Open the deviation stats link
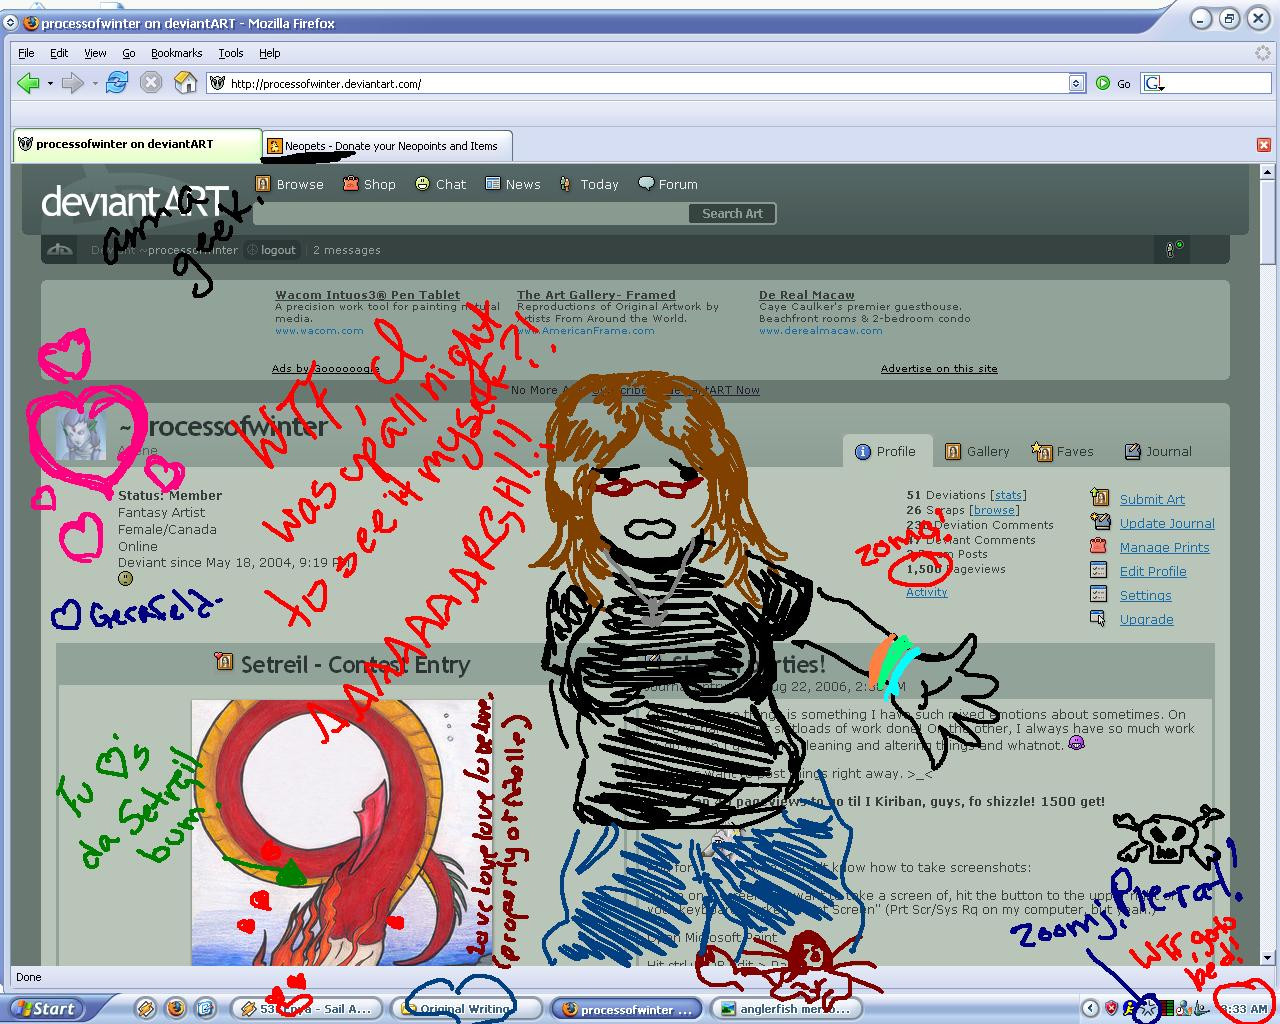Screen dimensions: 1280x1024 [x=1008, y=495]
